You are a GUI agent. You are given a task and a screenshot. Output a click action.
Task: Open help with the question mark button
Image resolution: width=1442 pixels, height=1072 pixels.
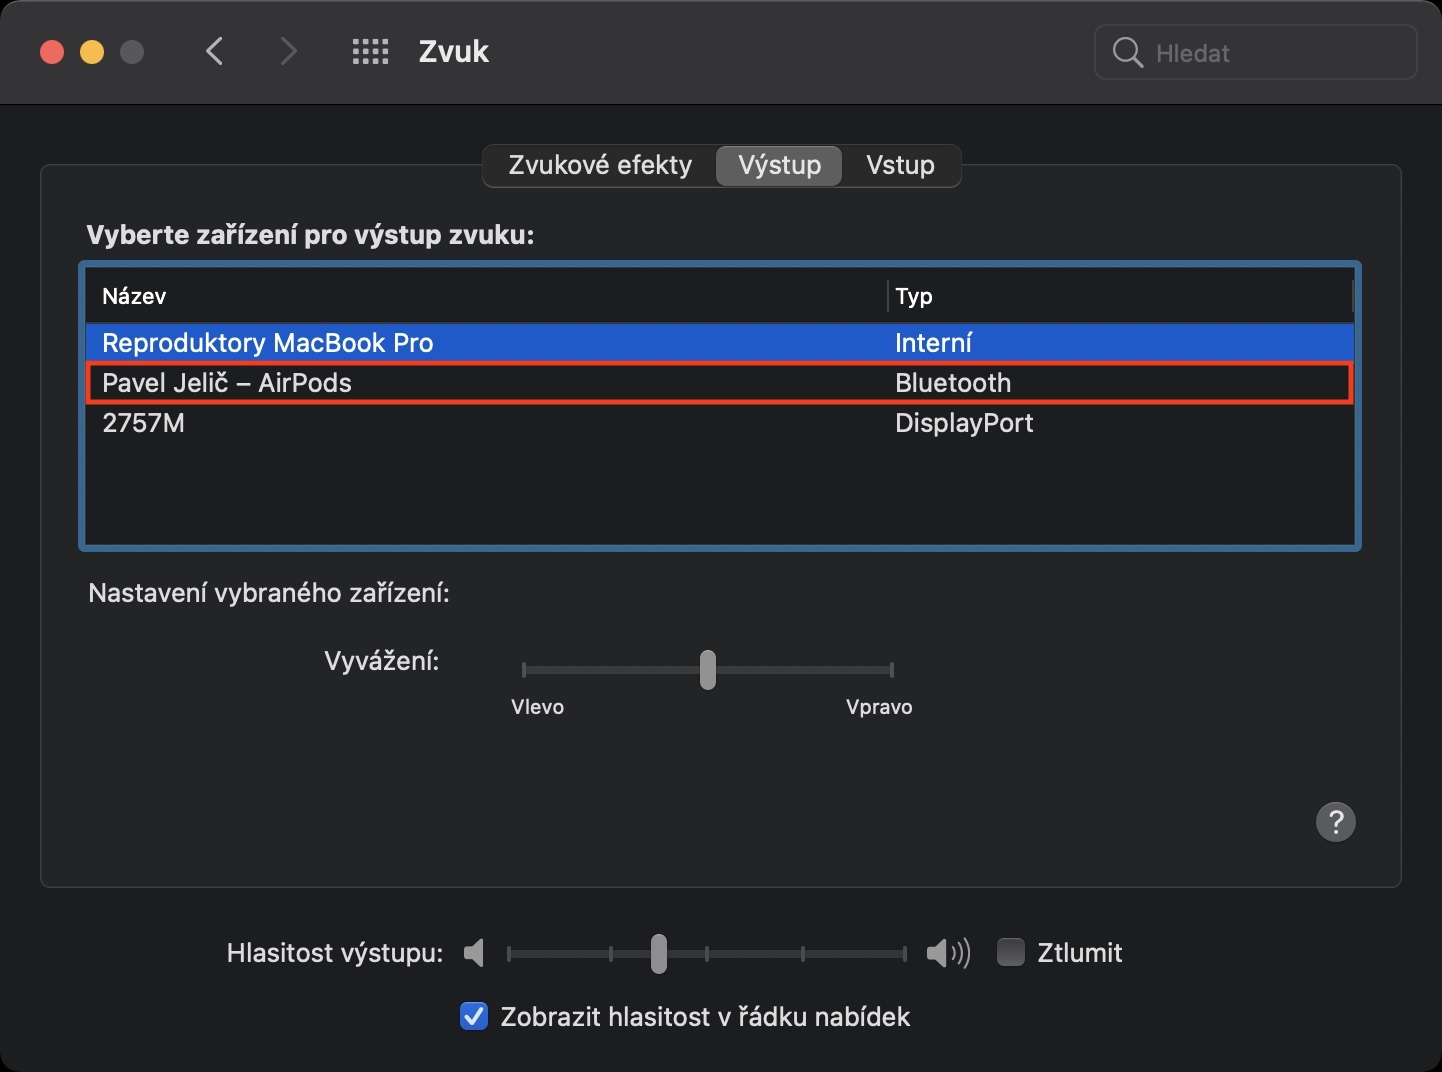[1335, 822]
